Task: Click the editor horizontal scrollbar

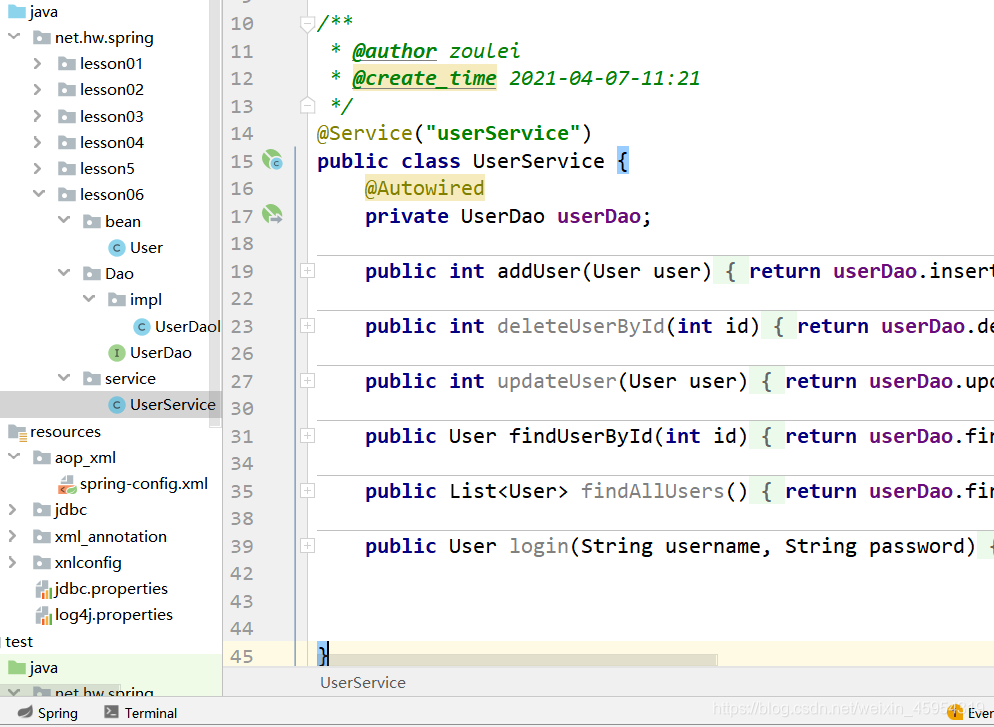Action: point(524,660)
